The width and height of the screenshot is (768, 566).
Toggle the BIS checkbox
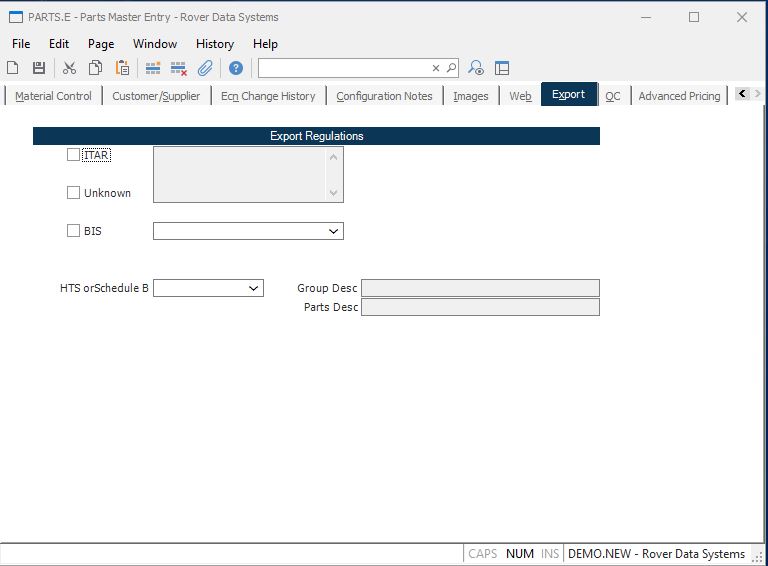tap(73, 231)
